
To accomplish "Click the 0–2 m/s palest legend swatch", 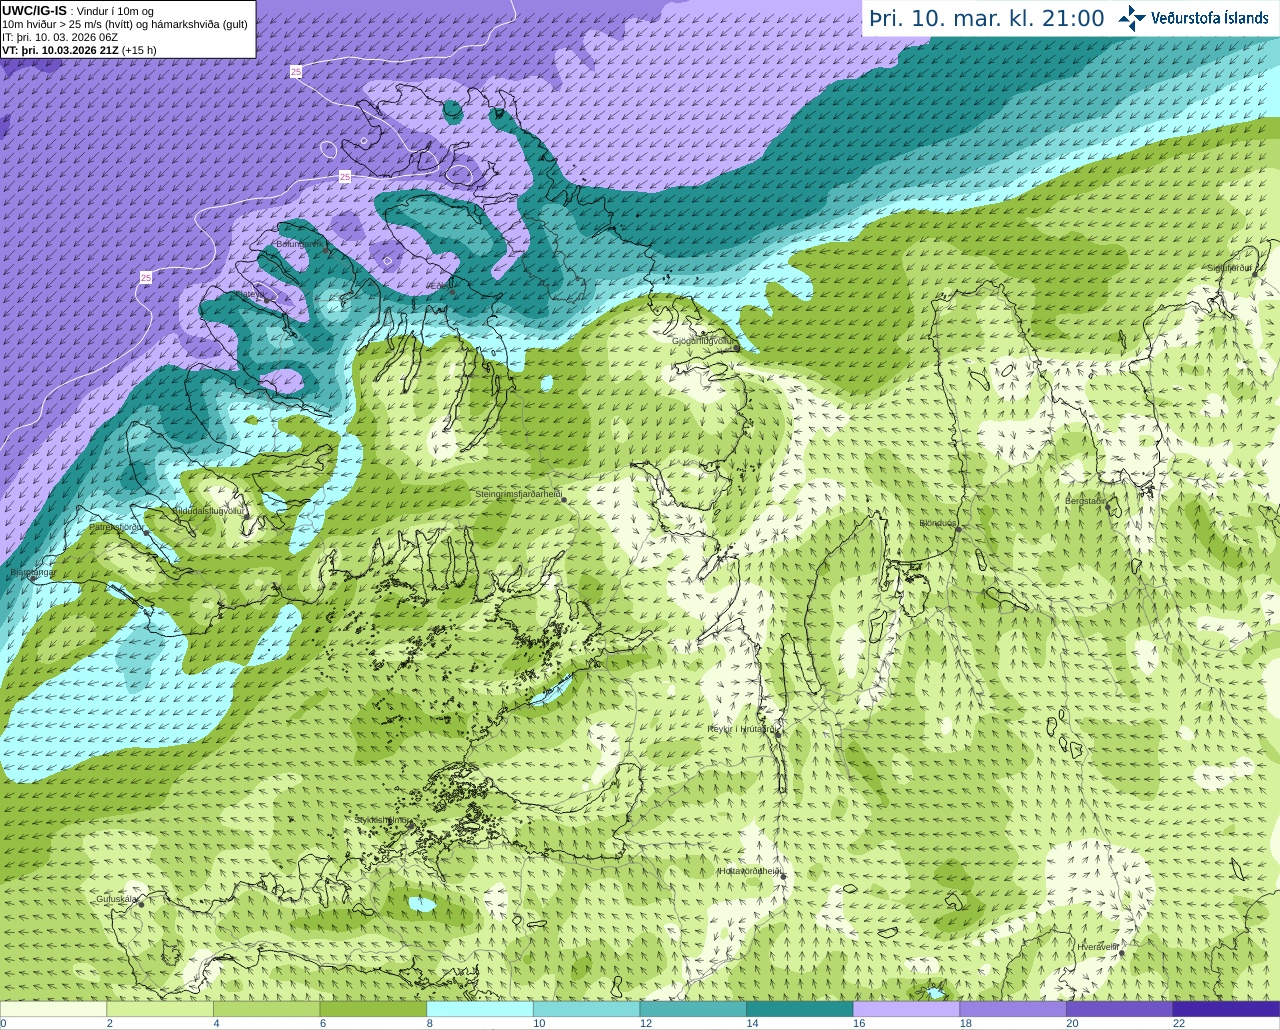I will pyautogui.click(x=53, y=1009).
